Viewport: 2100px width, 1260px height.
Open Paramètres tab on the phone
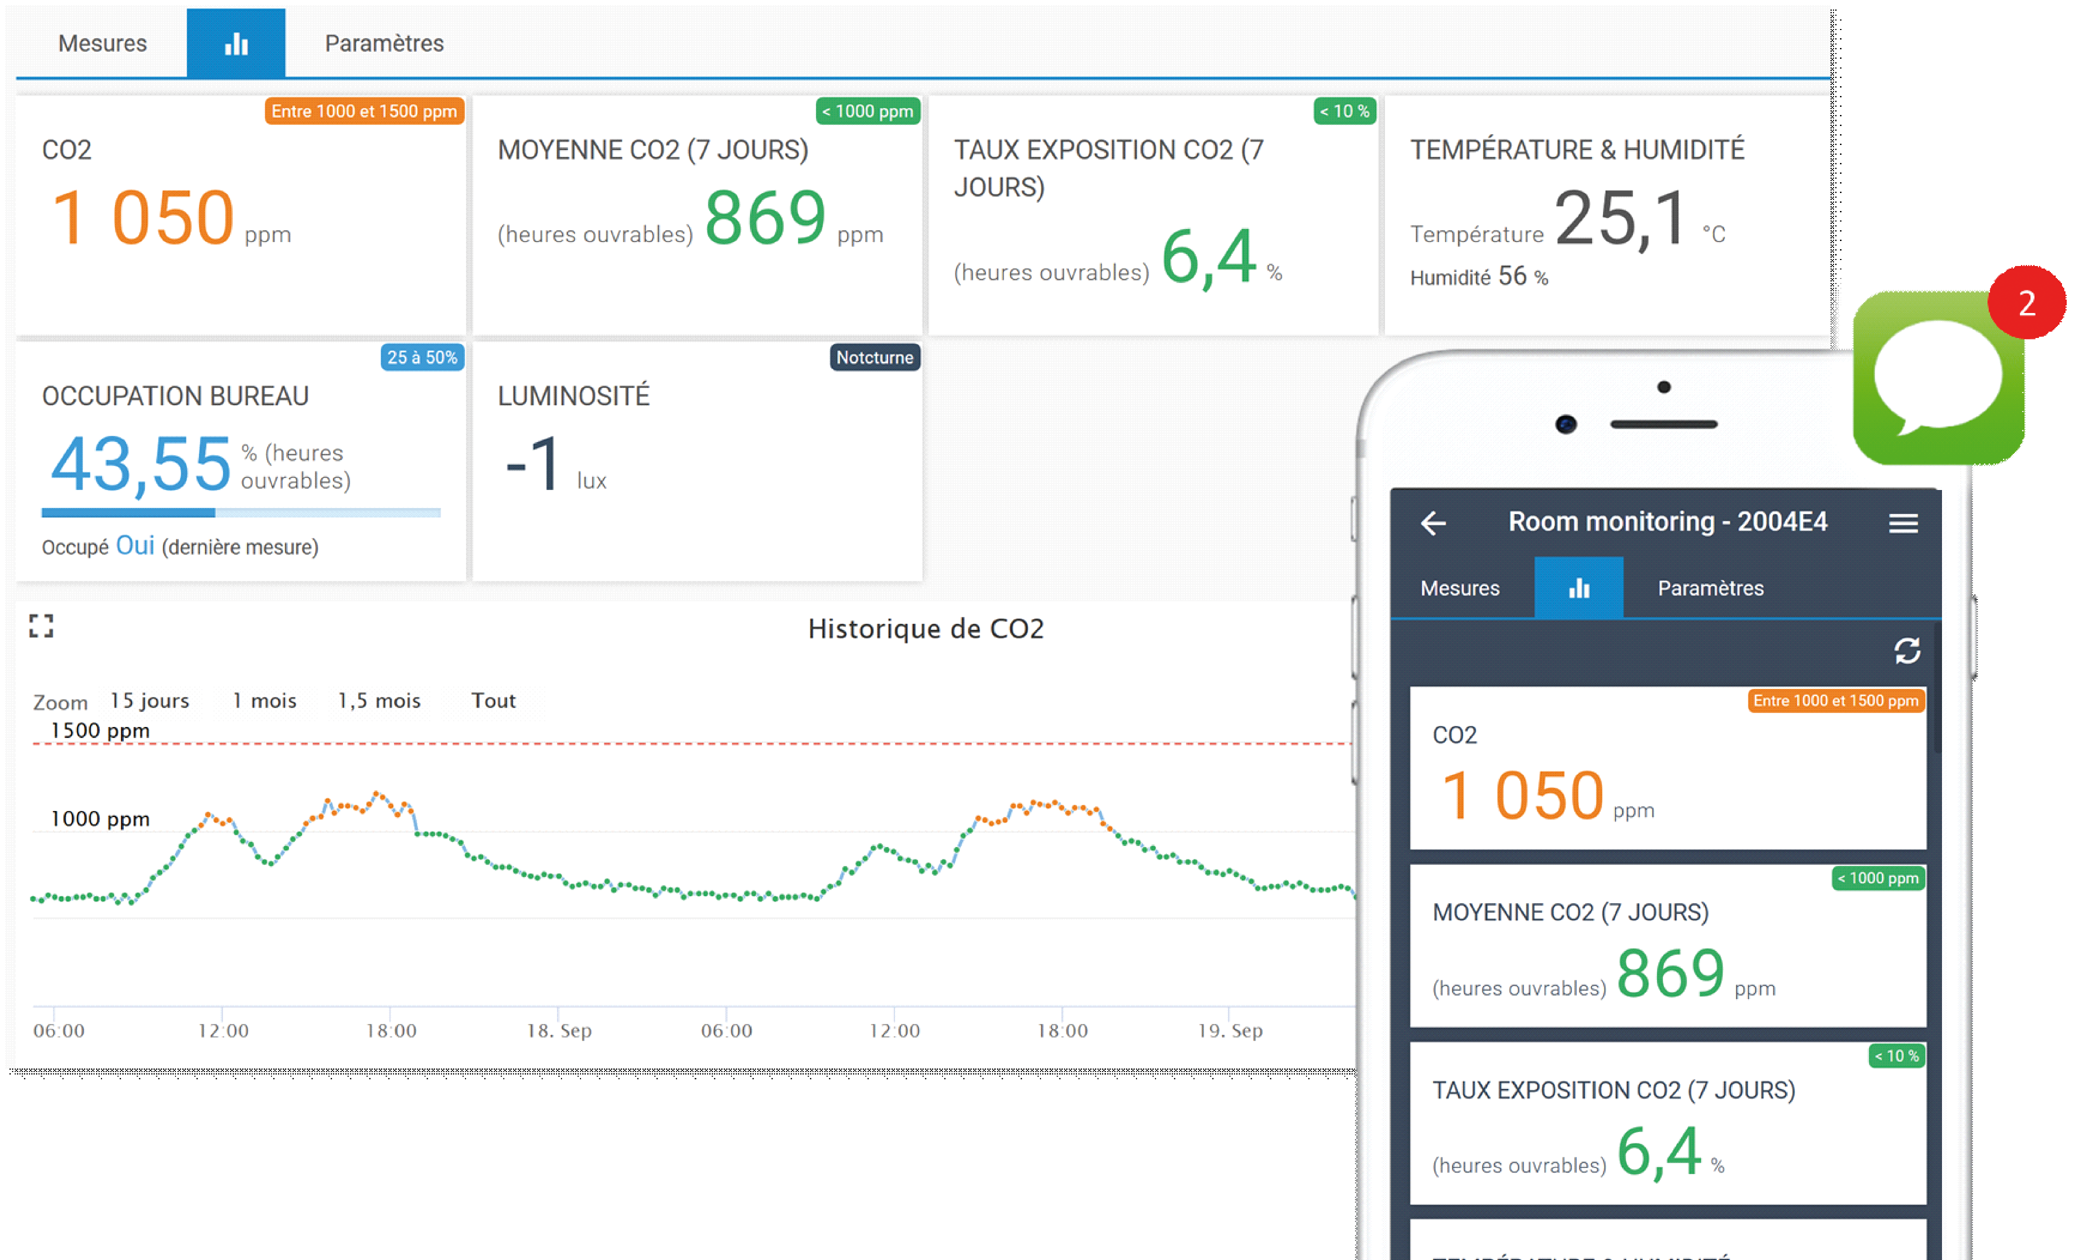pyautogui.click(x=1710, y=588)
